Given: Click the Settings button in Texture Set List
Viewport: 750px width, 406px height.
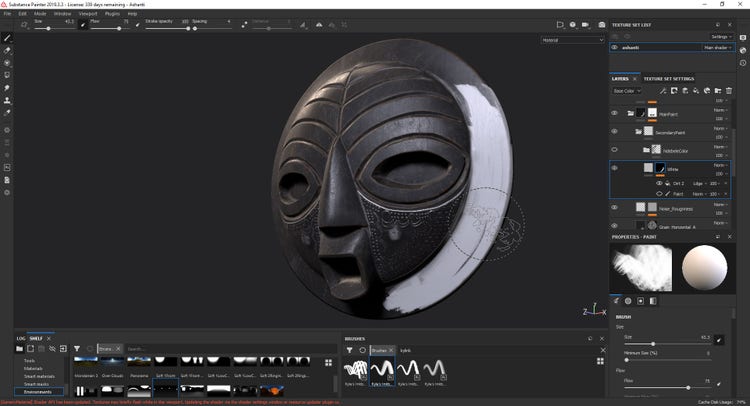Looking at the screenshot, I should pos(720,36).
